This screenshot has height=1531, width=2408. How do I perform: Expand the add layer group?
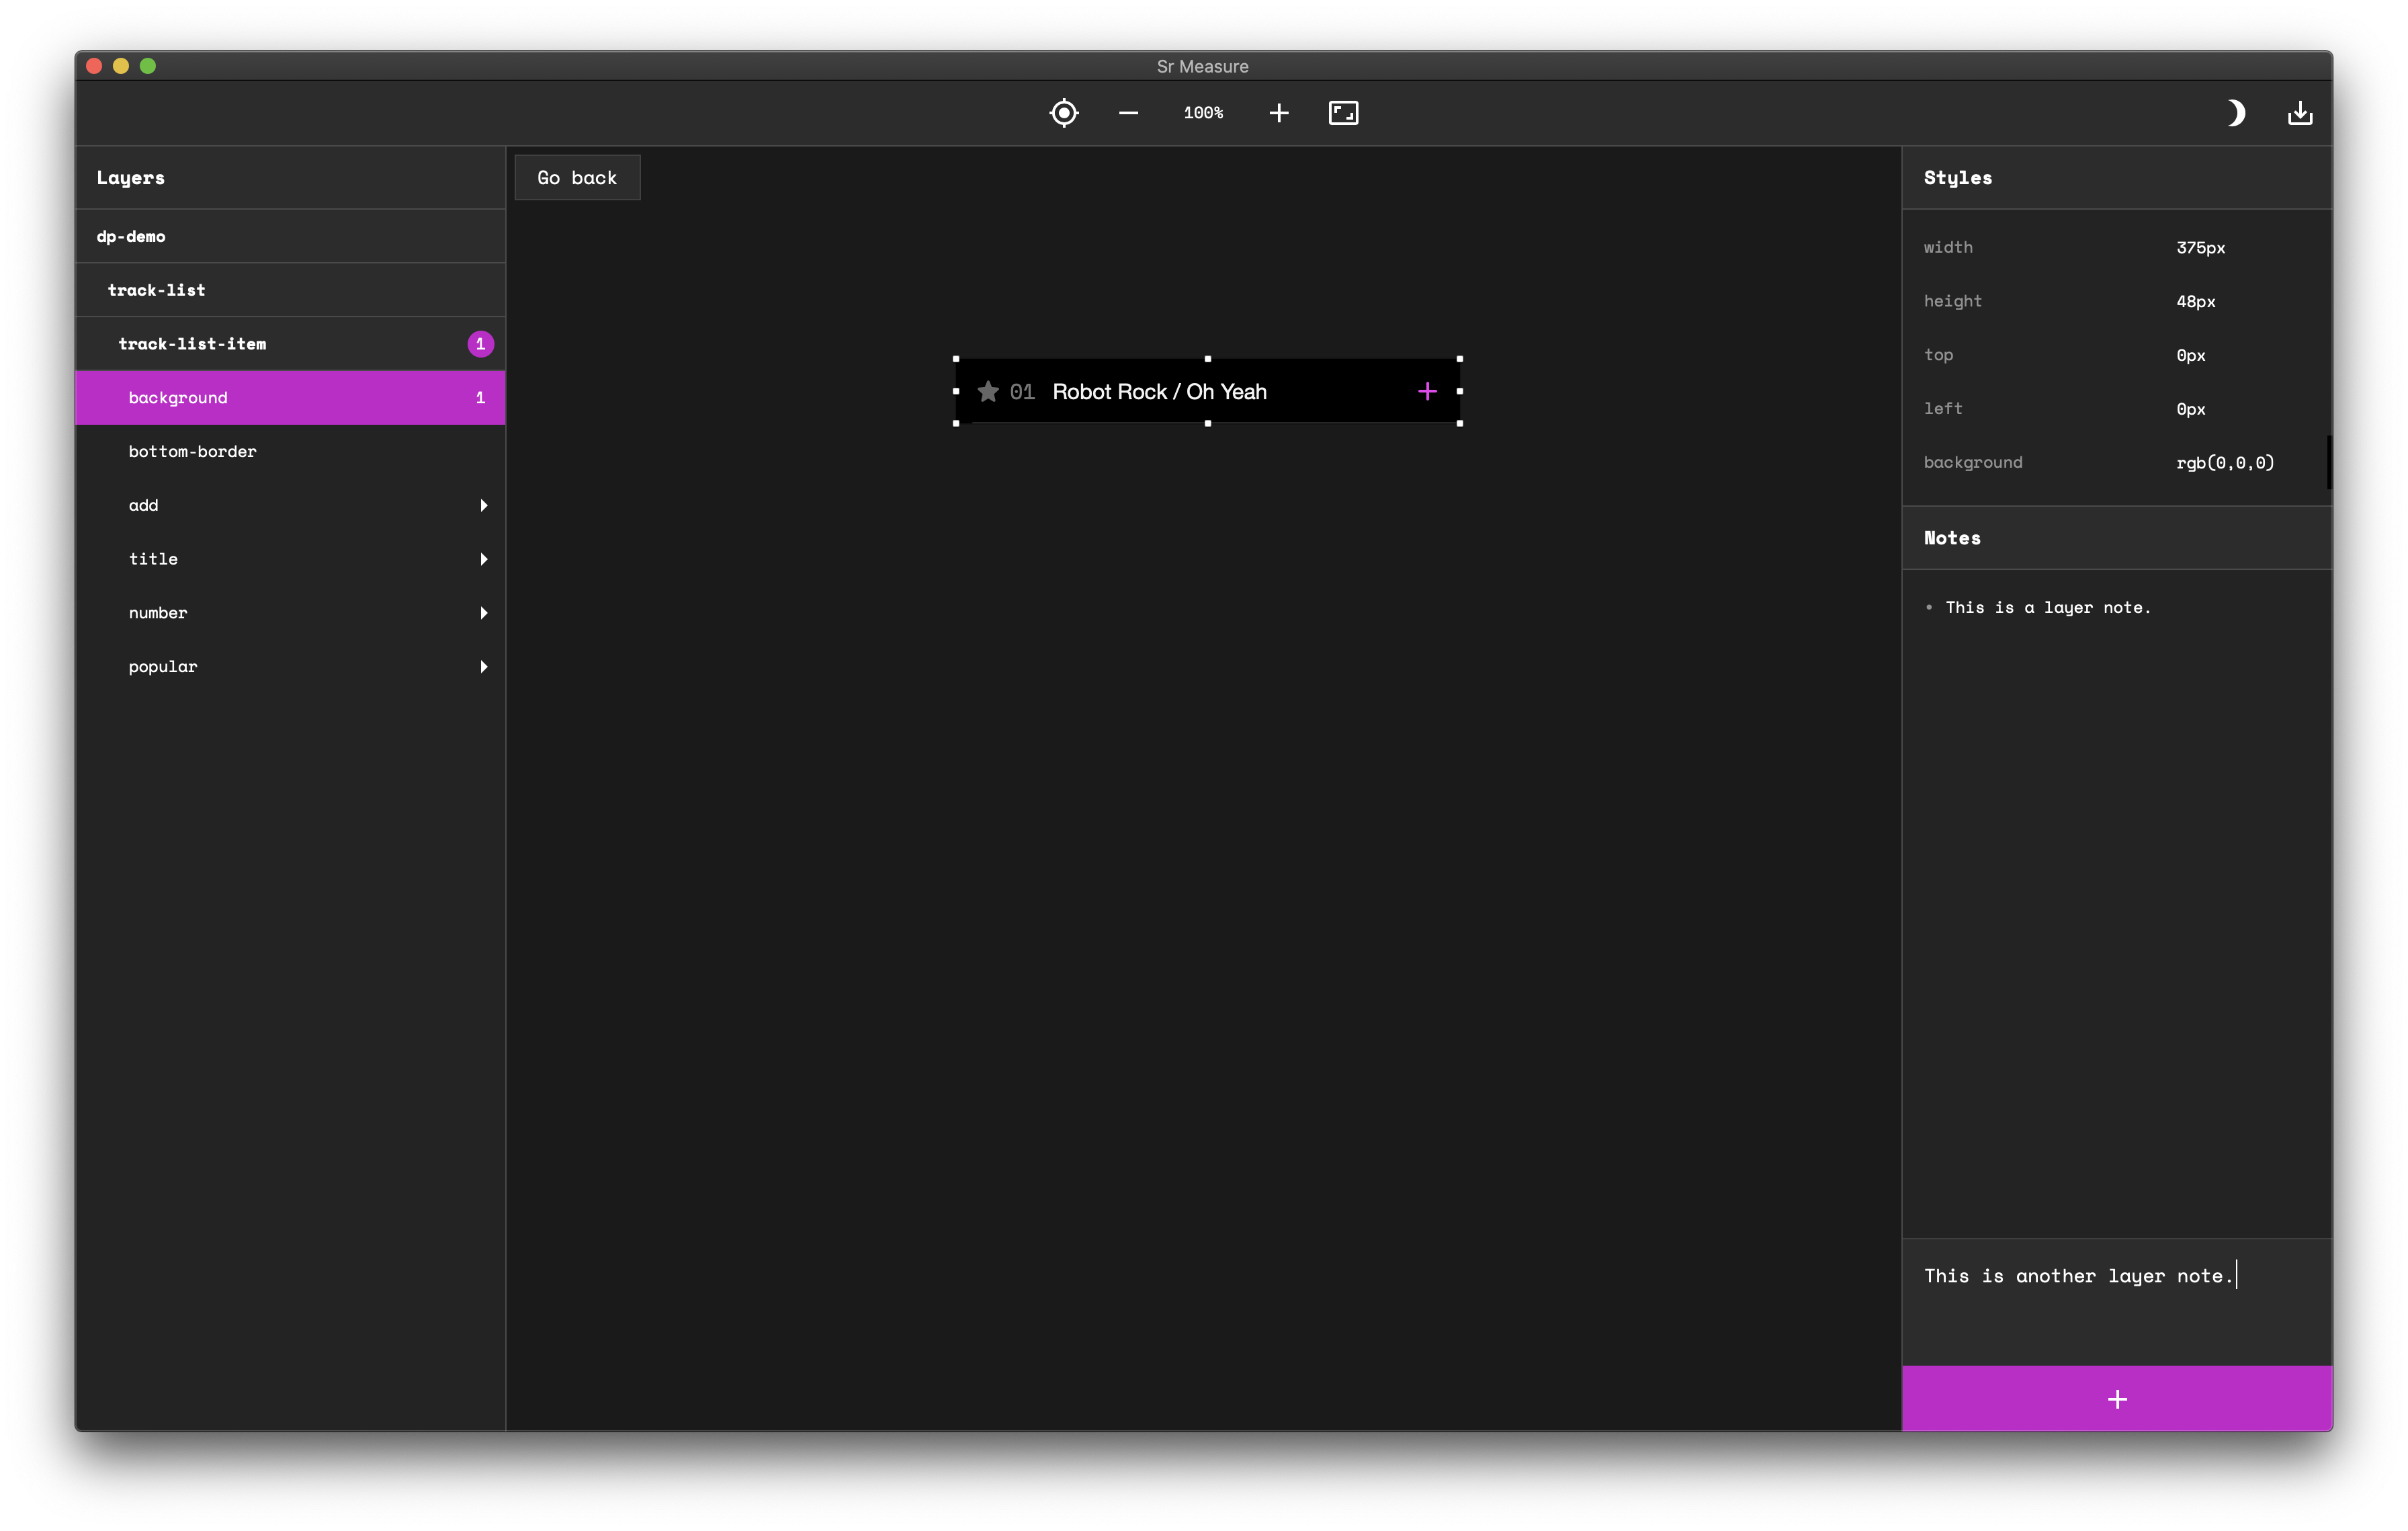pos(484,506)
